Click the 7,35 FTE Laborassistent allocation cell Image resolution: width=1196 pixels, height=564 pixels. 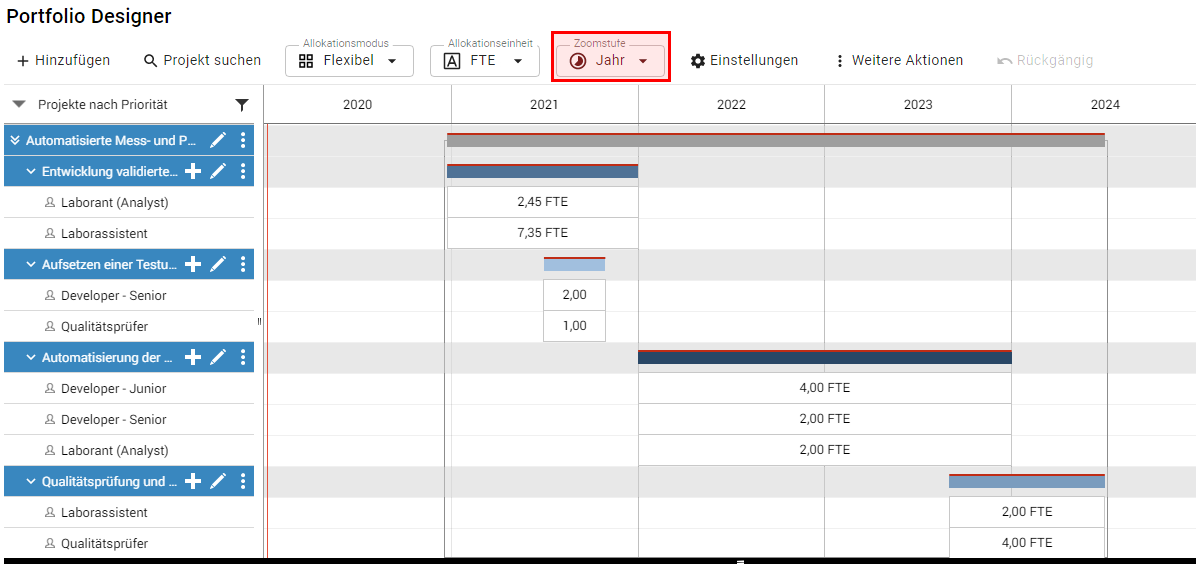pos(542,233)
